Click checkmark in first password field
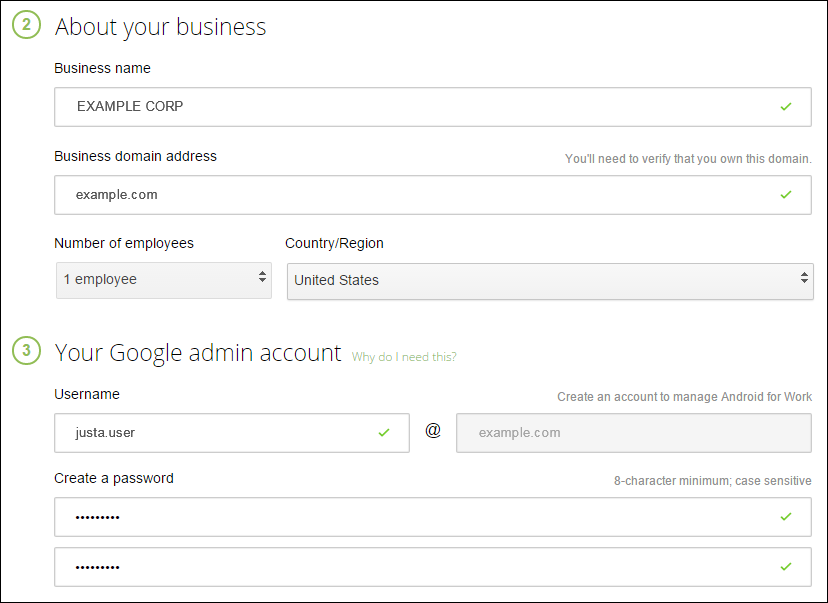This screenshot has height=603, width=828. click(x=786, y=517)
